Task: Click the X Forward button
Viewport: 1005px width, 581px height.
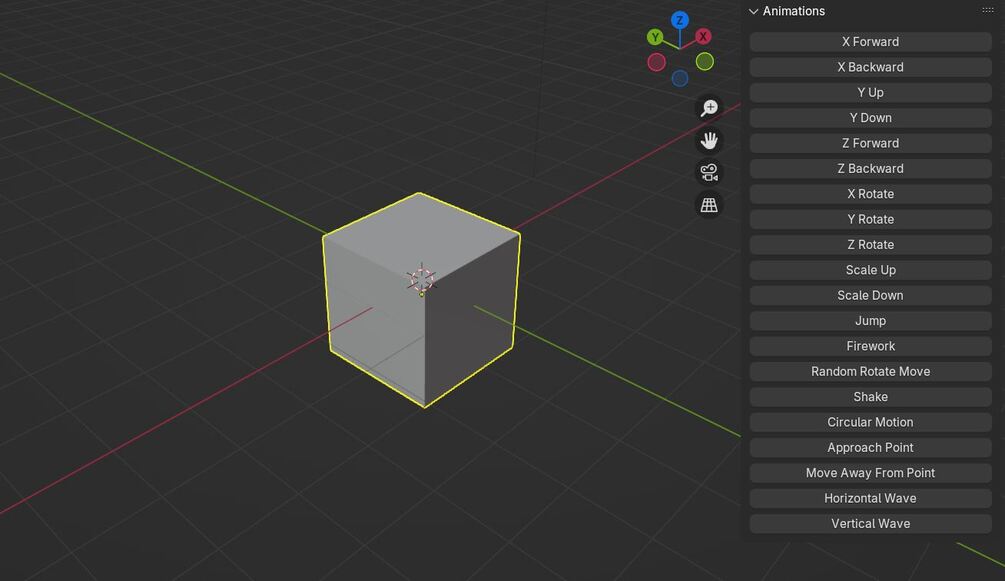Action: (x=870, y=42)
